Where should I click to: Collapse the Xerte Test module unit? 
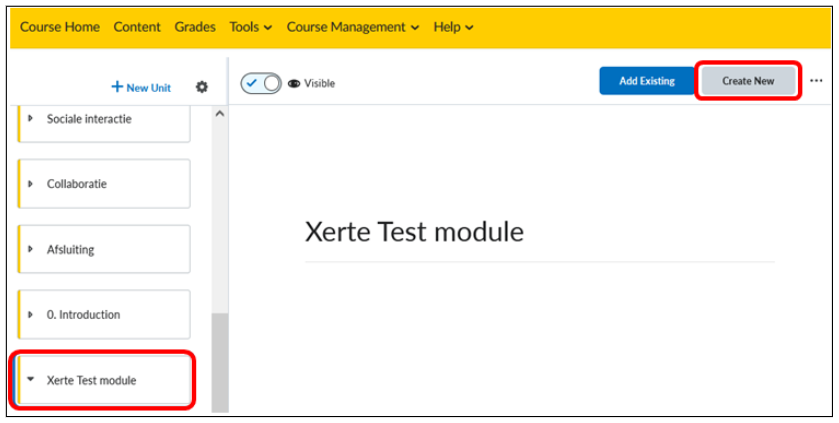coord(30,380)
